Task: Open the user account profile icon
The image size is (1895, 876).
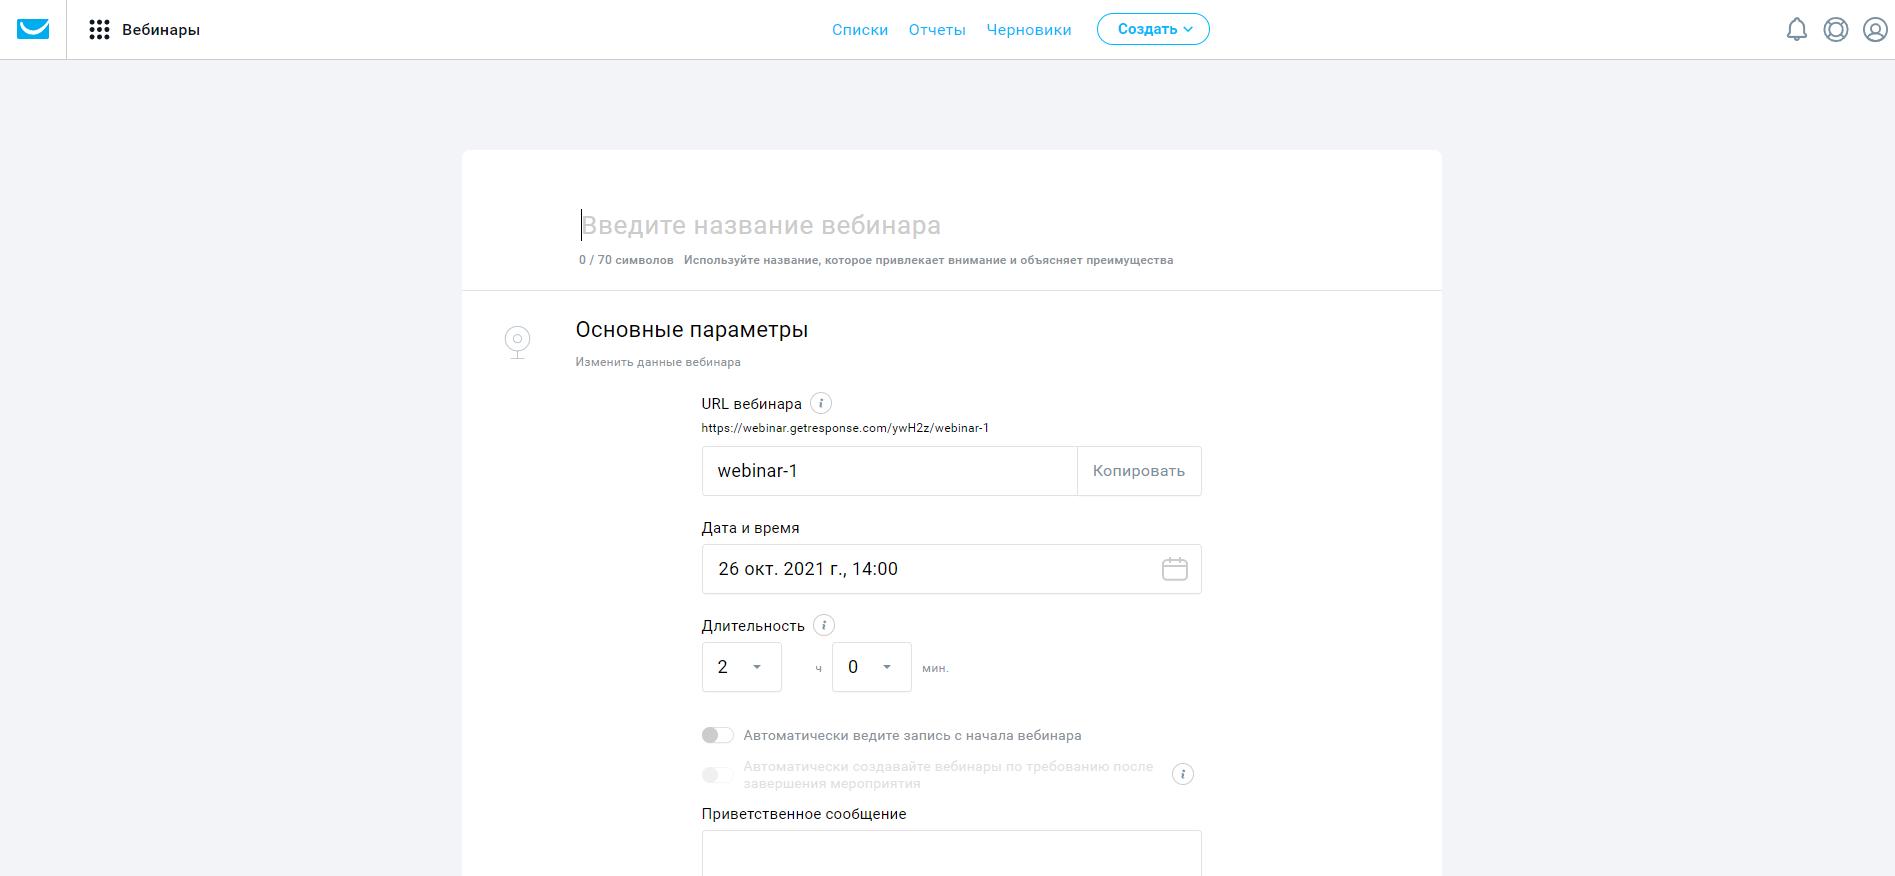Action: 1875,30
